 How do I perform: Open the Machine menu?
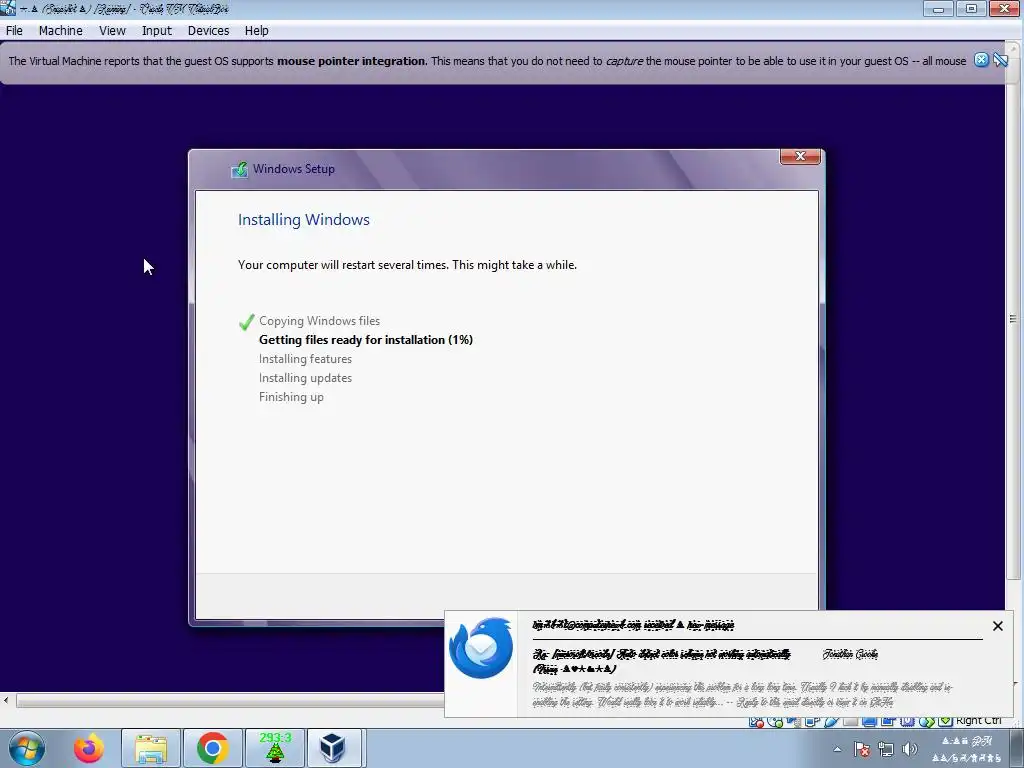pos(61,31)
